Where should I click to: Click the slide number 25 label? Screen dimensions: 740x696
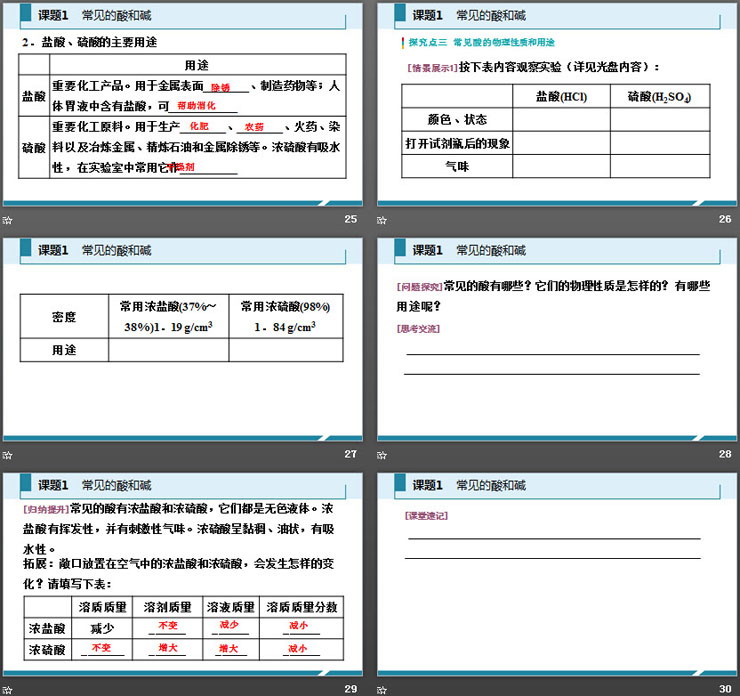(350, 220)
